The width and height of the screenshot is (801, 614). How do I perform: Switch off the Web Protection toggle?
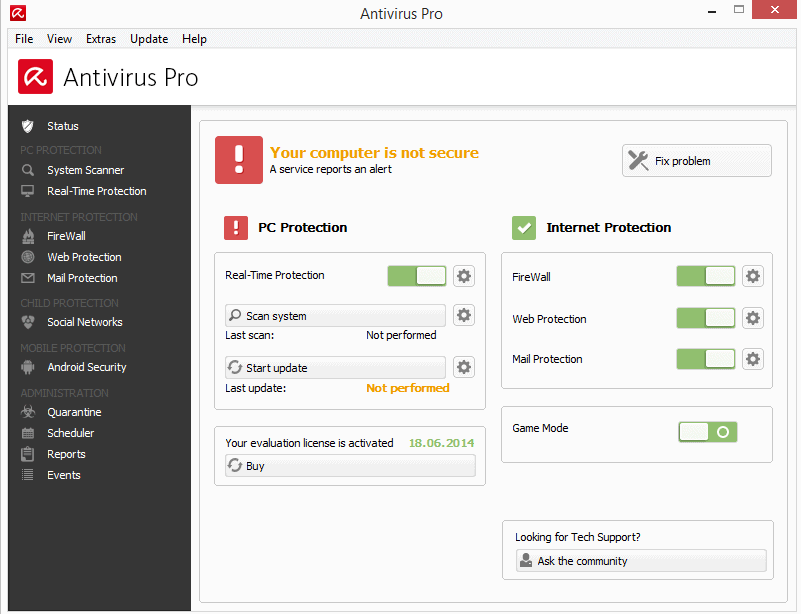pyautogui.click(x=706, y=318)
